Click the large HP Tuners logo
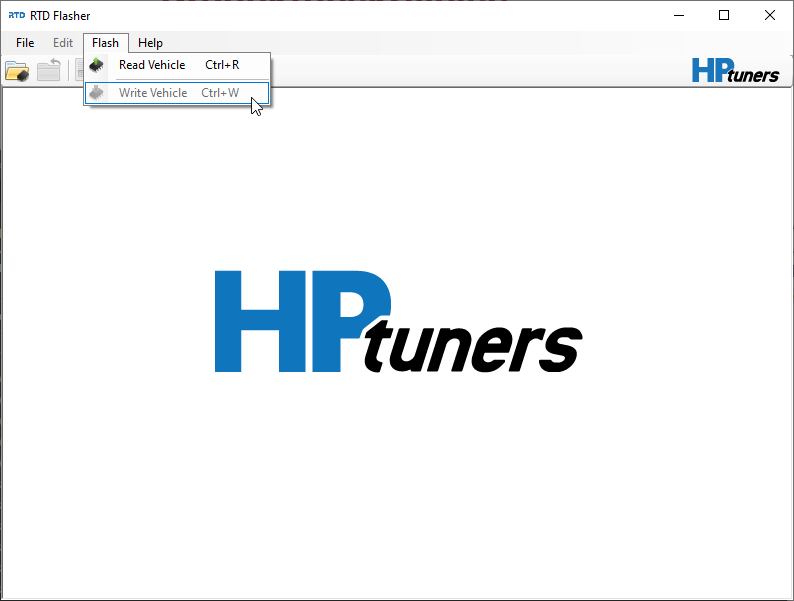This screenshot has width=794, height=601. click(x=399, y=322)
